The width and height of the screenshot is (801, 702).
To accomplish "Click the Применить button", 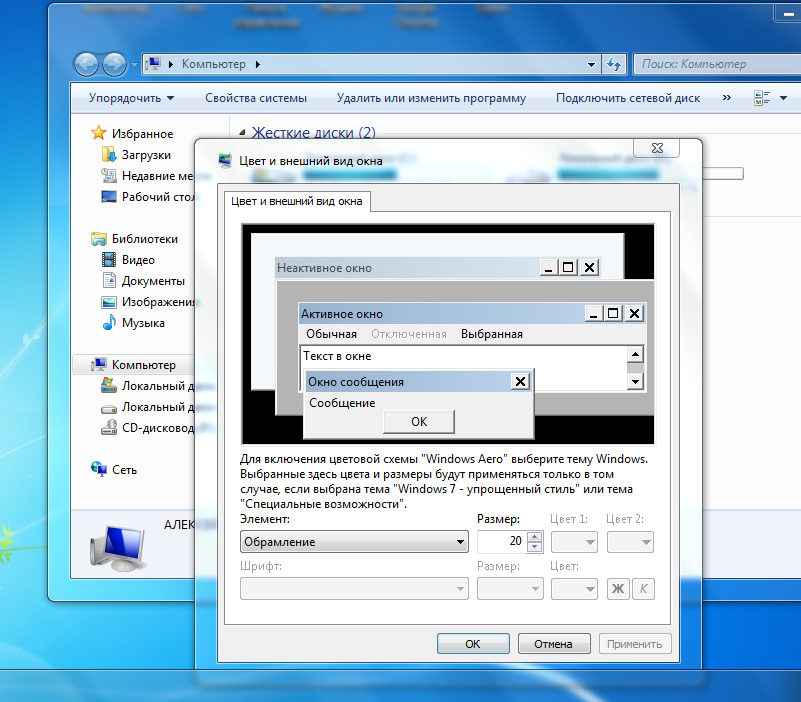I will point(634,644).
